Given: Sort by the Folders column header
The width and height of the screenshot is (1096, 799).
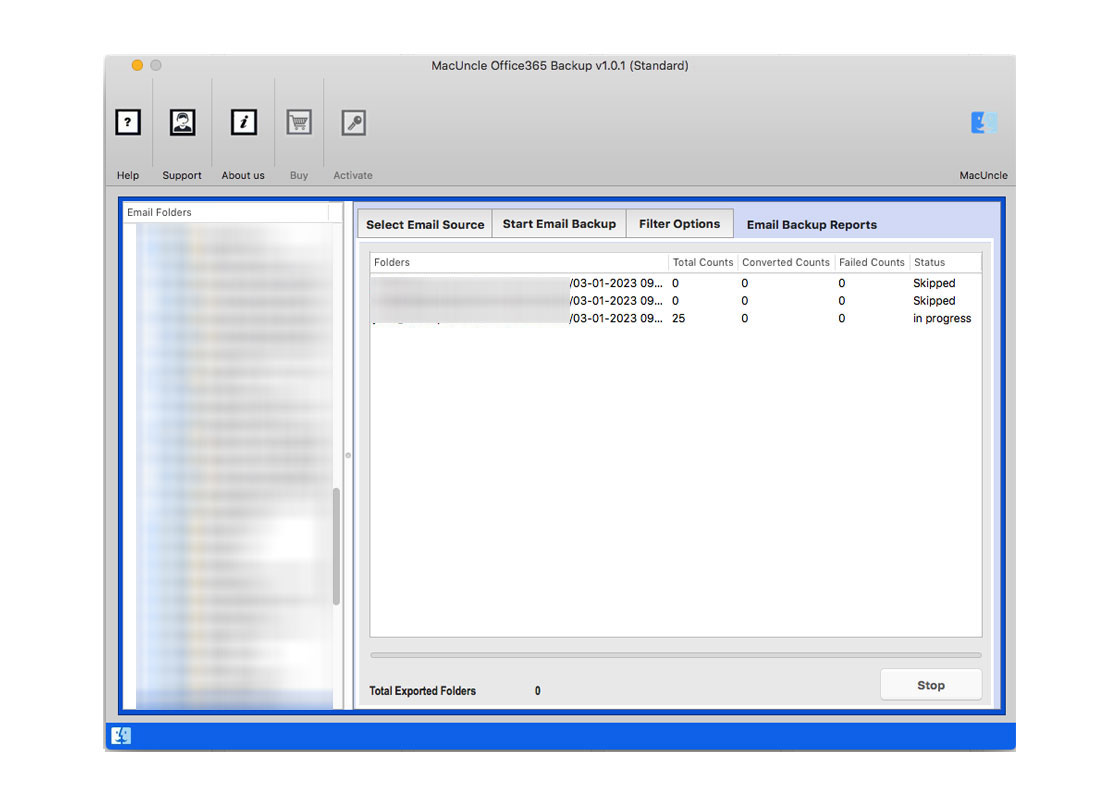Looking at the screenshot, I should 519,262.
